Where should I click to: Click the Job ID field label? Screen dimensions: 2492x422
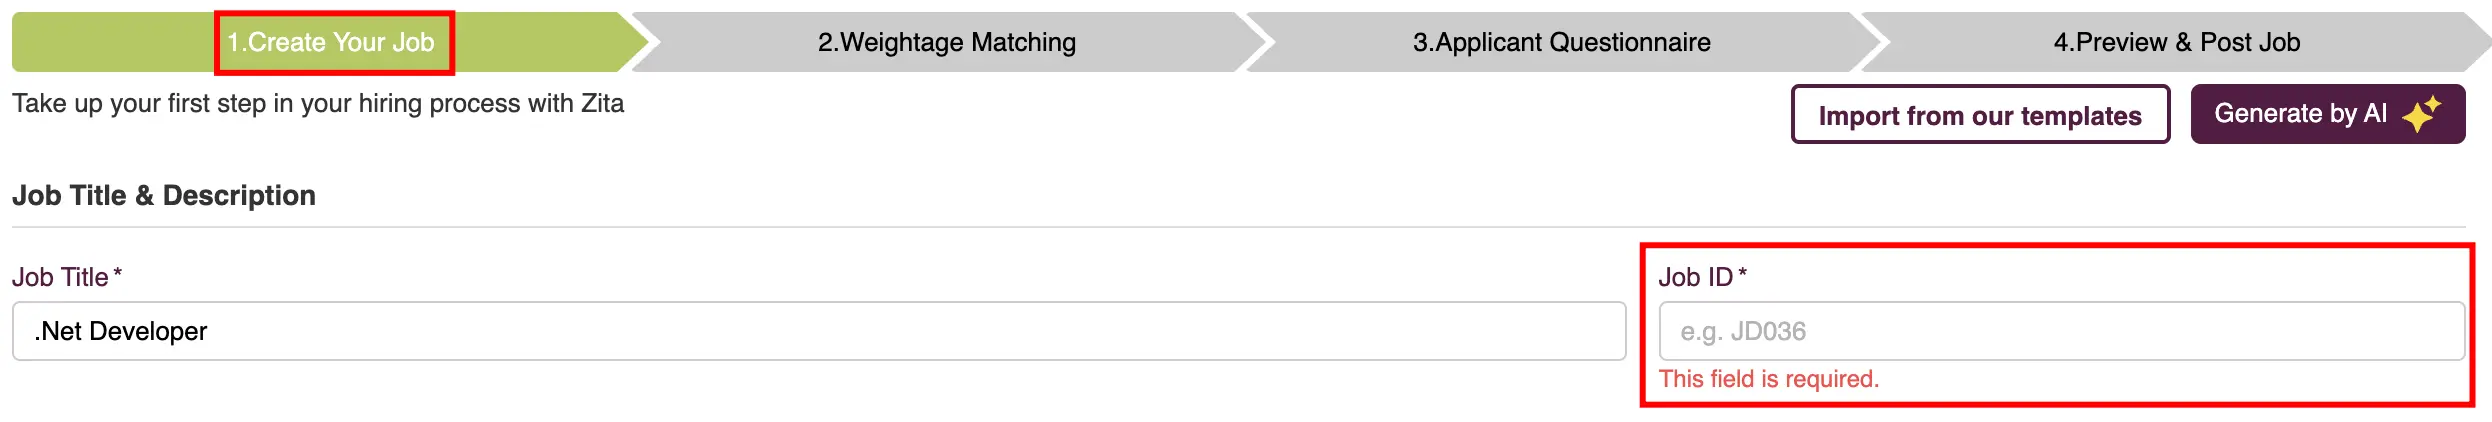pos(1695,277)
